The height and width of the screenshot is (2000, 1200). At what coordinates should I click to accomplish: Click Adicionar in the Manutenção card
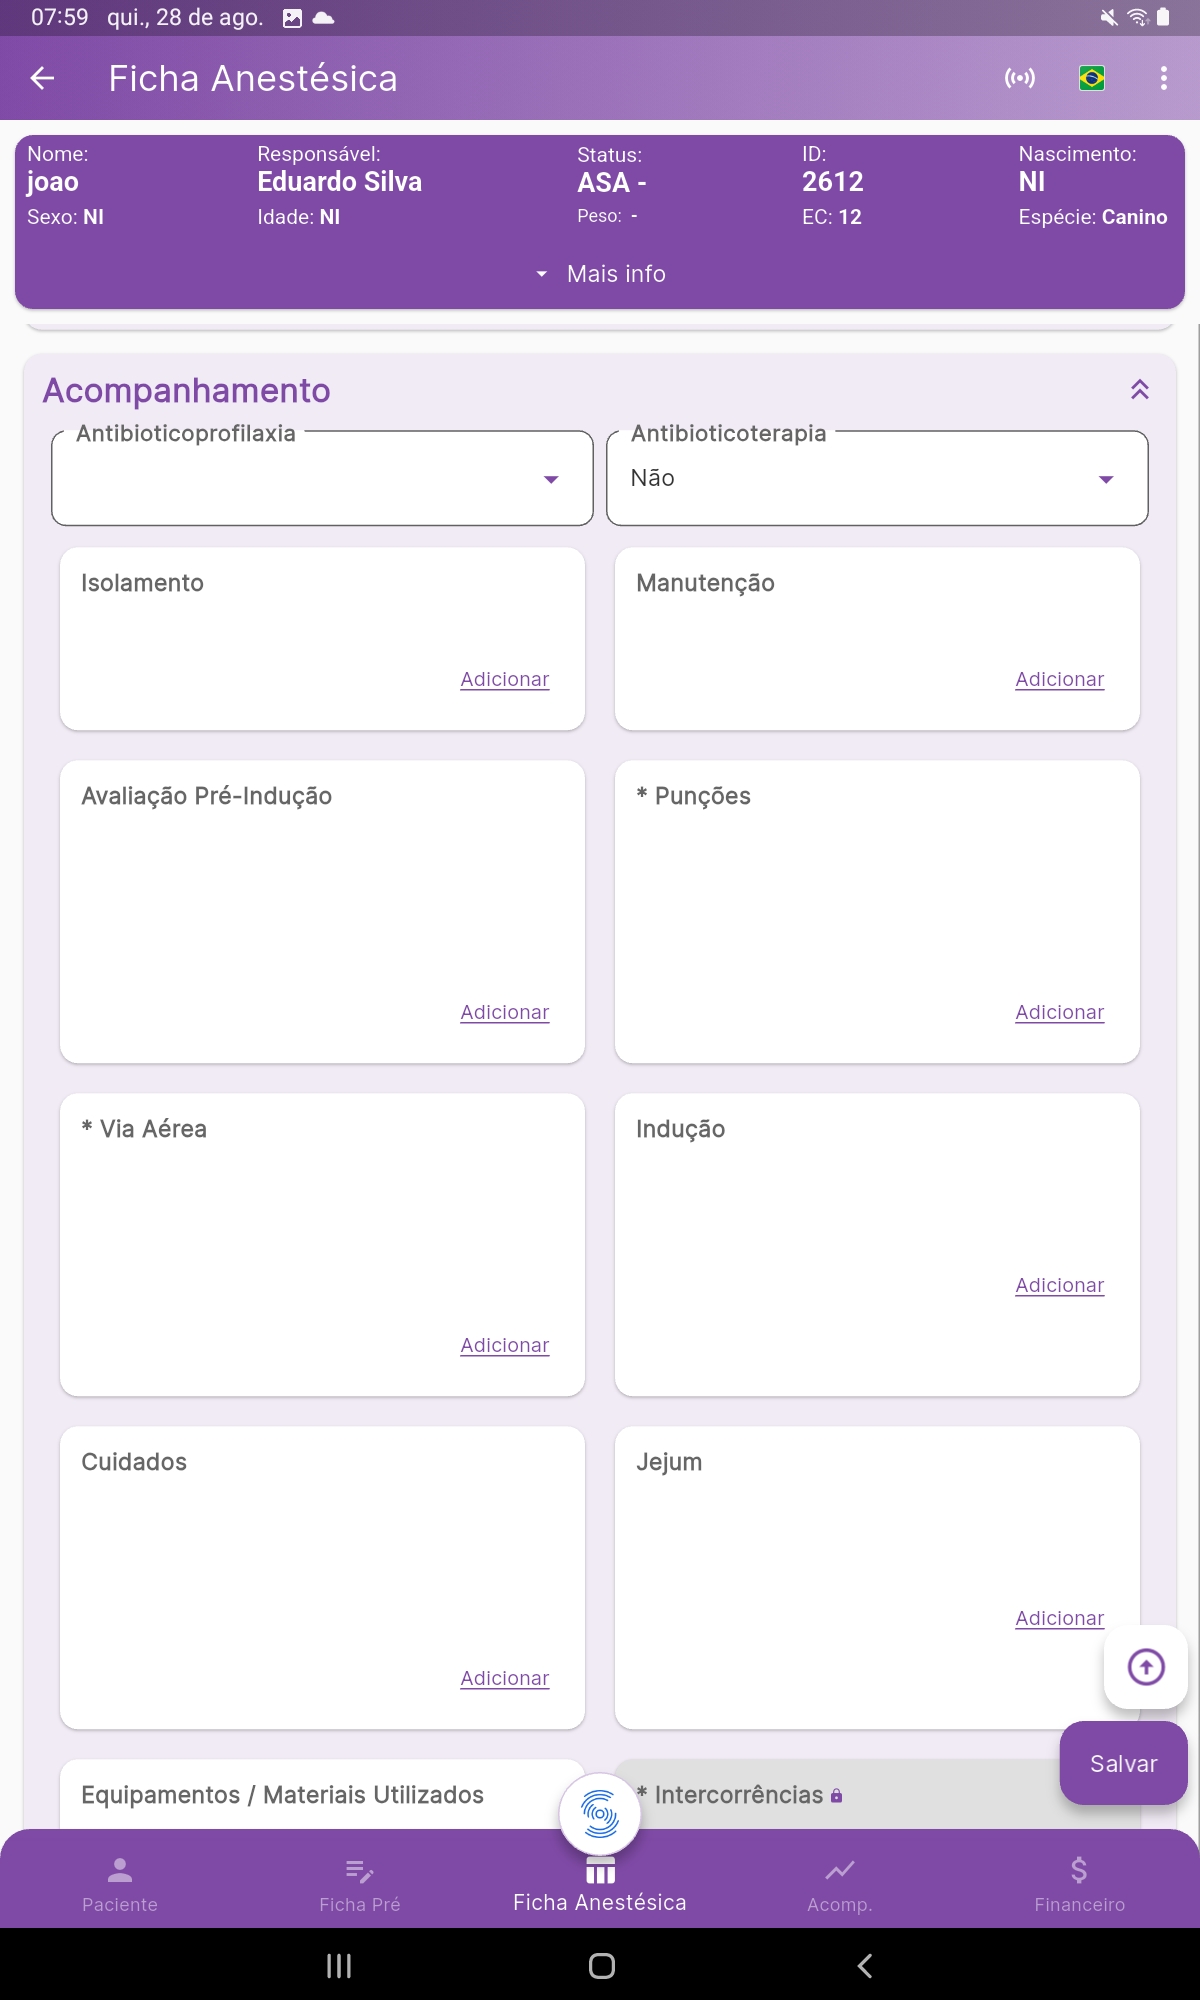click(x=1059, y=679)
